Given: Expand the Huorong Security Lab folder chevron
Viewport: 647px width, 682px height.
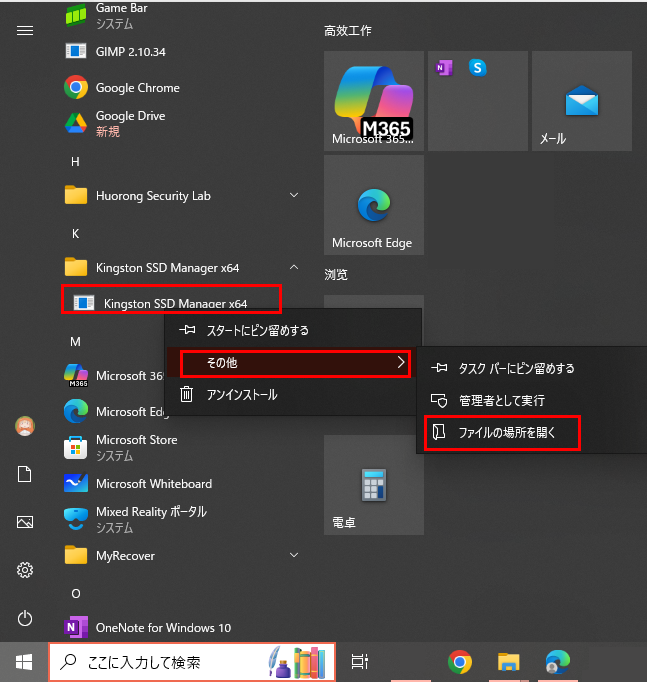Looking at the screenshot, I should coord(294,195).
